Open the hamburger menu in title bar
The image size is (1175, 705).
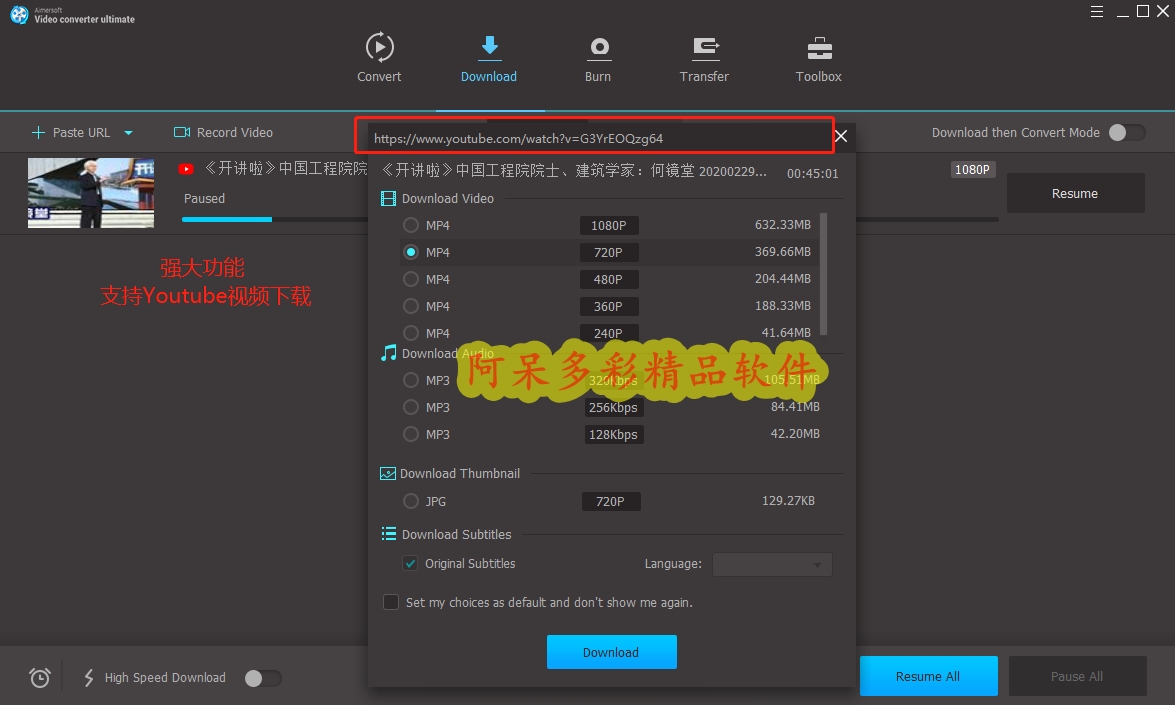tap(1097, 11)
